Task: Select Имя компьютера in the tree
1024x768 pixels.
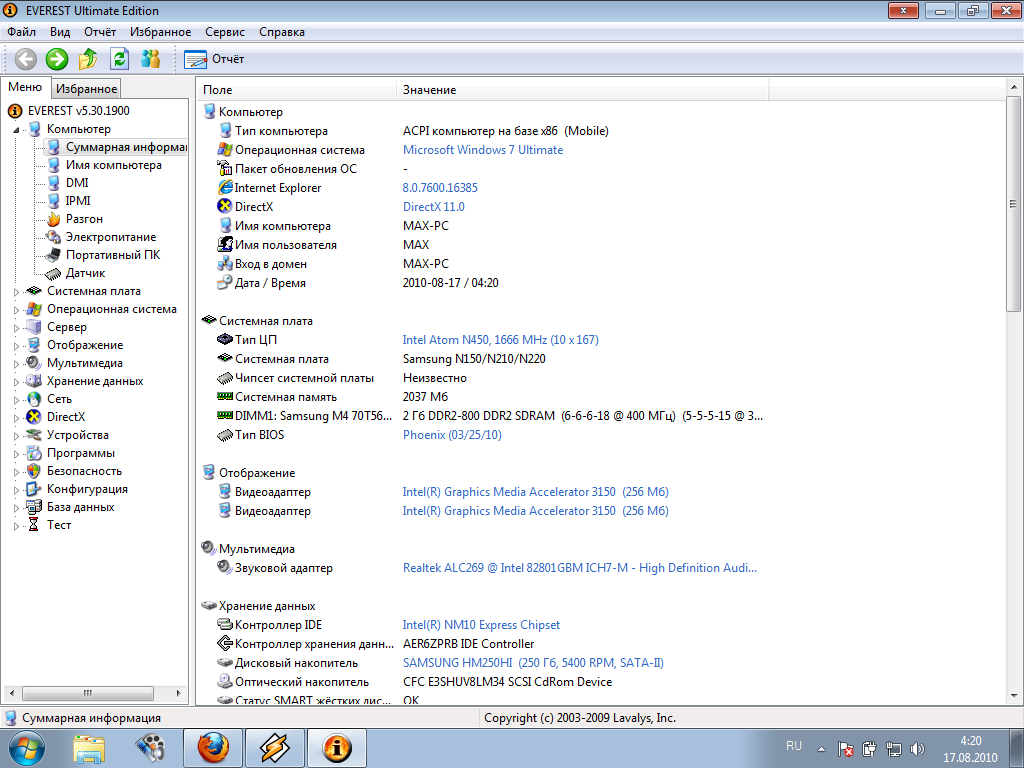Action: 114,165
